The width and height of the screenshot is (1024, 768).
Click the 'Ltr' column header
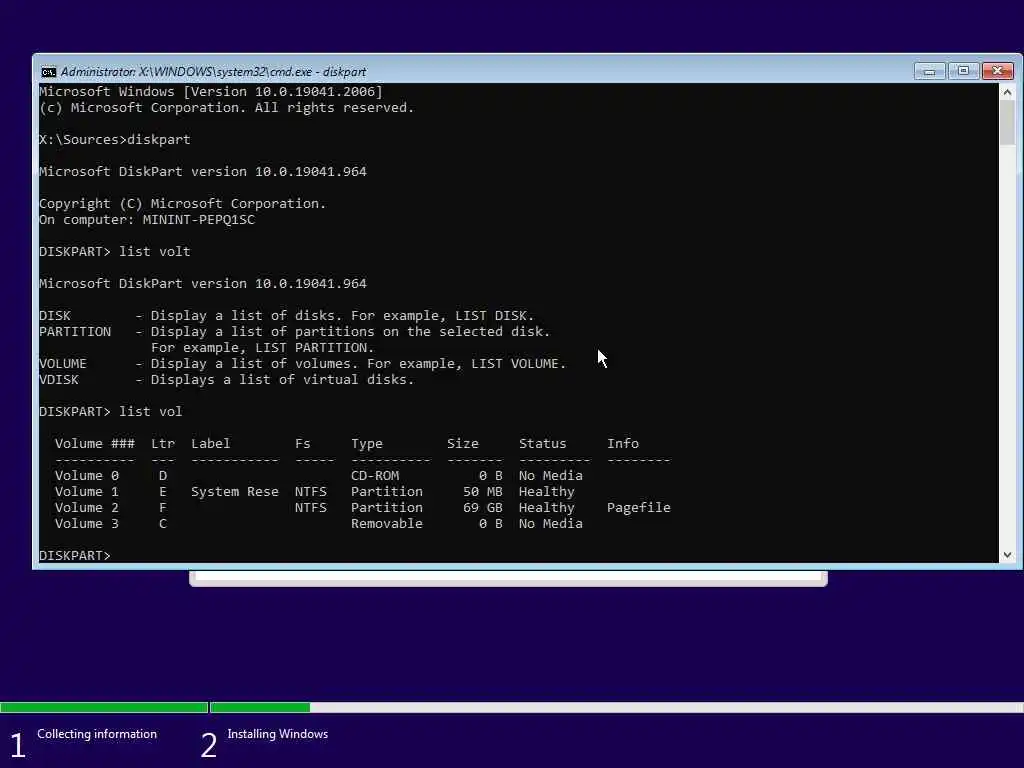[x=163, y=443]
